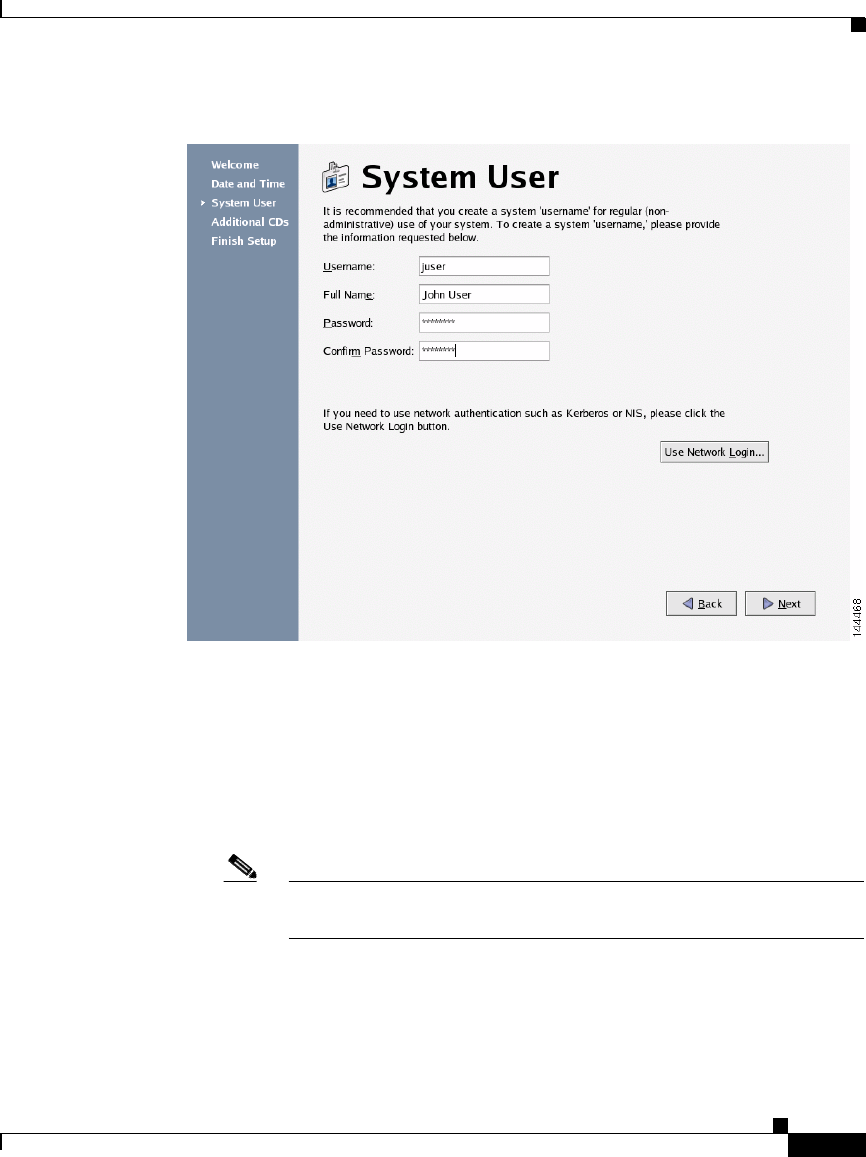The height and width of the screenshot is (1157, 866).
Task: Proceed with the Next button
Action: (780, 604)
